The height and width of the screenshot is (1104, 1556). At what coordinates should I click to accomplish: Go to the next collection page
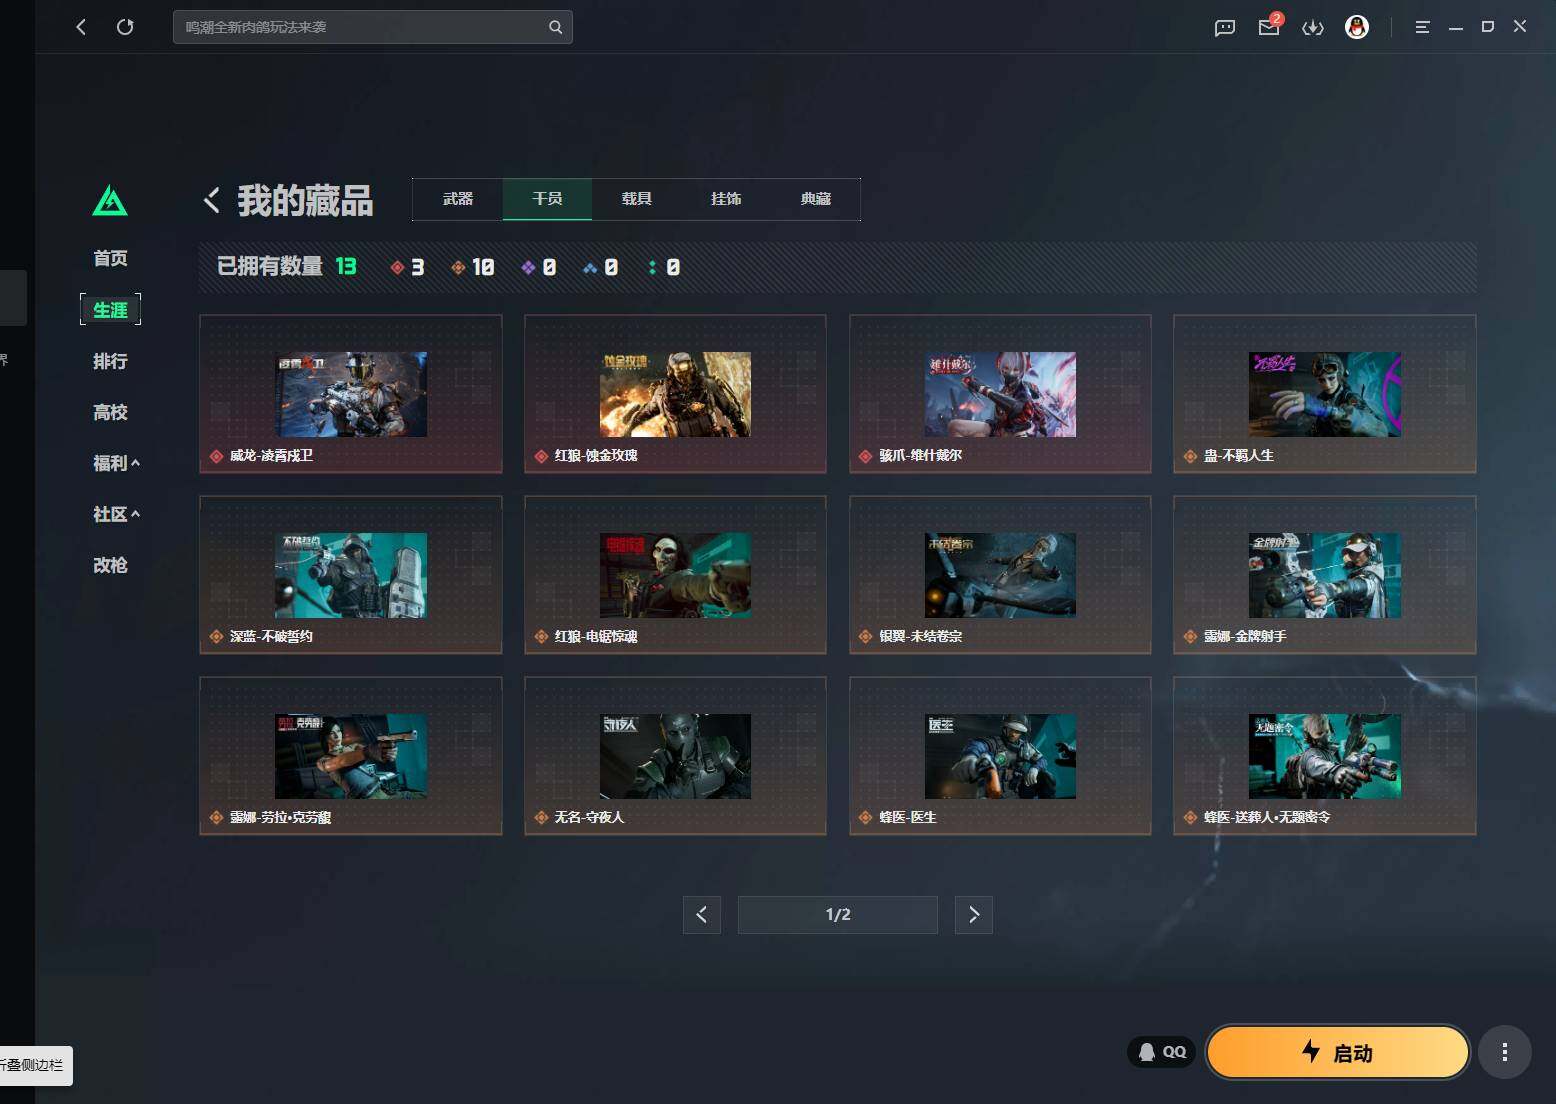[x=974, y=915]
